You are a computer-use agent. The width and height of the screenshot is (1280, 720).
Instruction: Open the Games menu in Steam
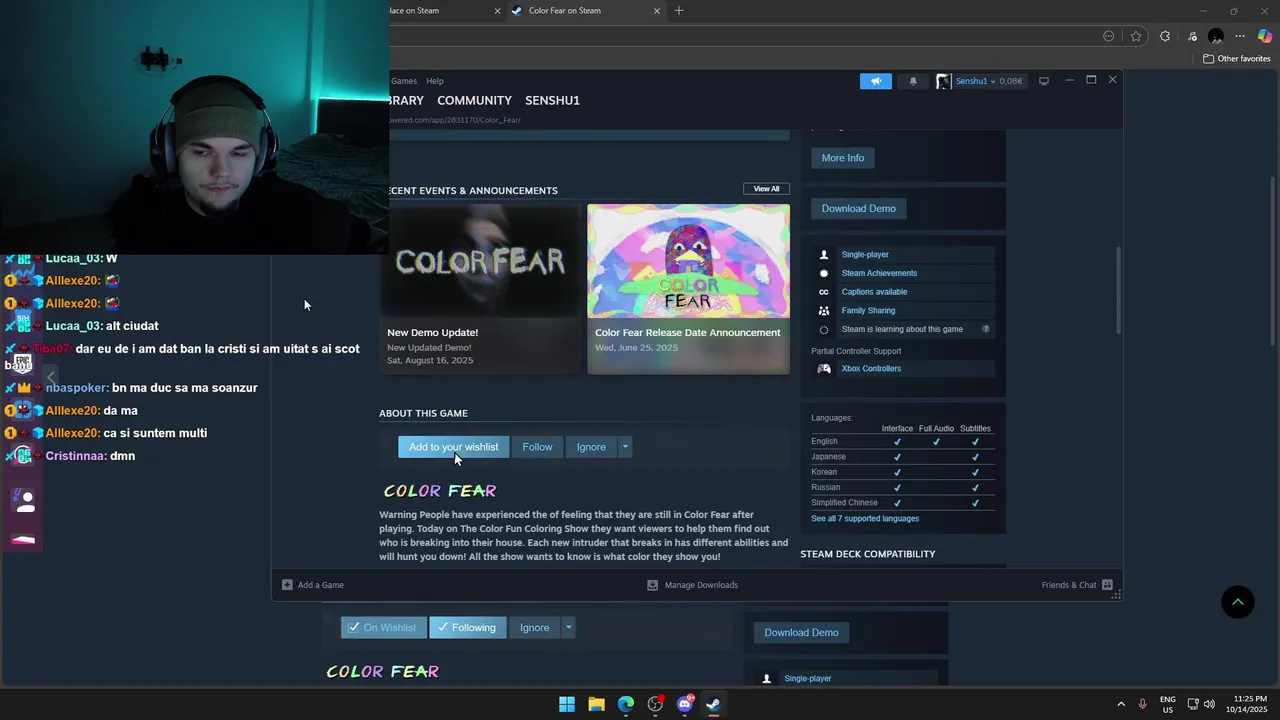(404, 81)
